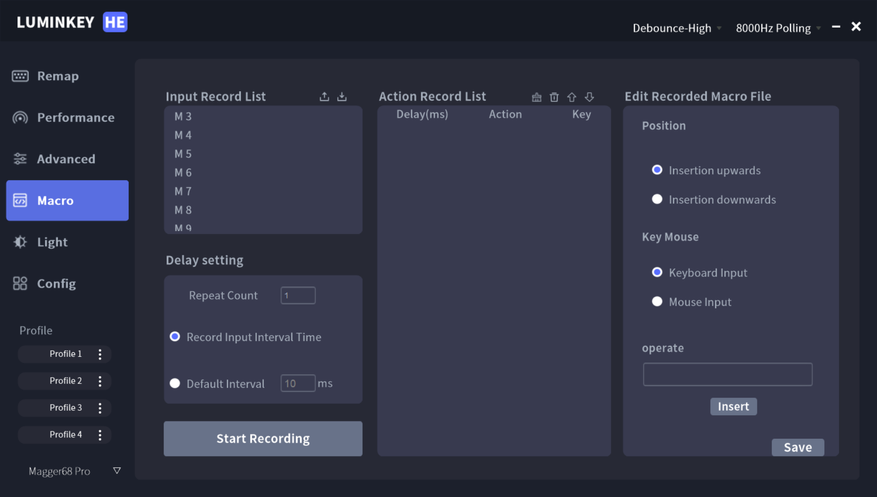Move action up with the up arrow icon

572,97
